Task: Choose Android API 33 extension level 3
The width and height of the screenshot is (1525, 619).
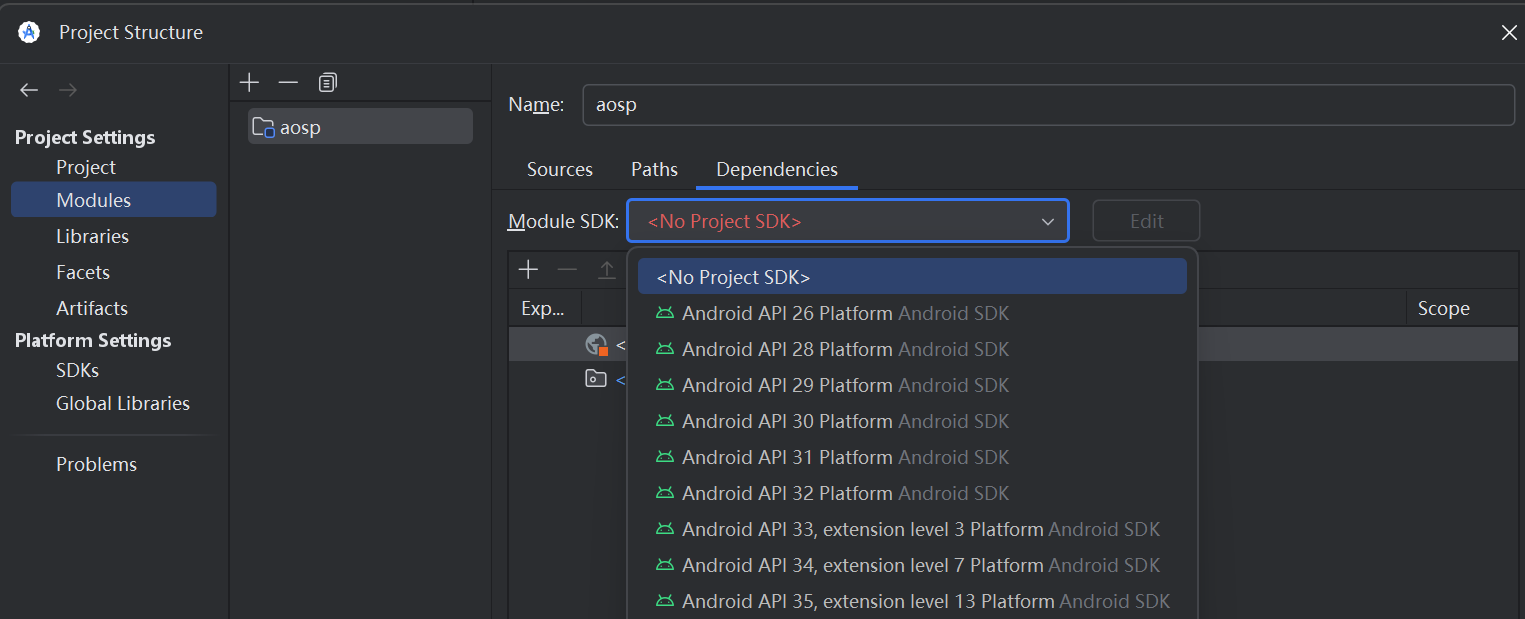Action: click(912, 529)
